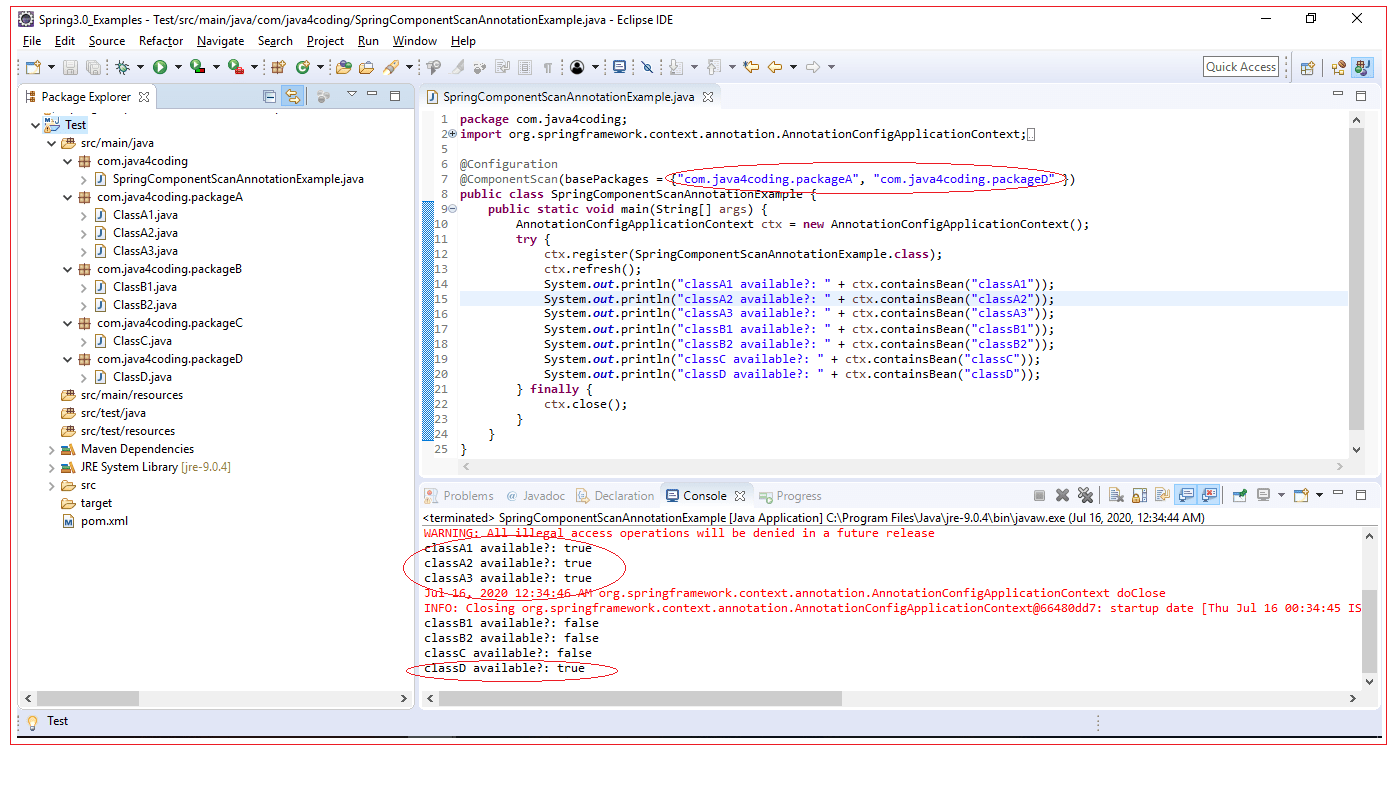Collapse the com.java4coding.packageA package
The width and height of the screenshot is (1394, 786).
(x=68, y=196)
